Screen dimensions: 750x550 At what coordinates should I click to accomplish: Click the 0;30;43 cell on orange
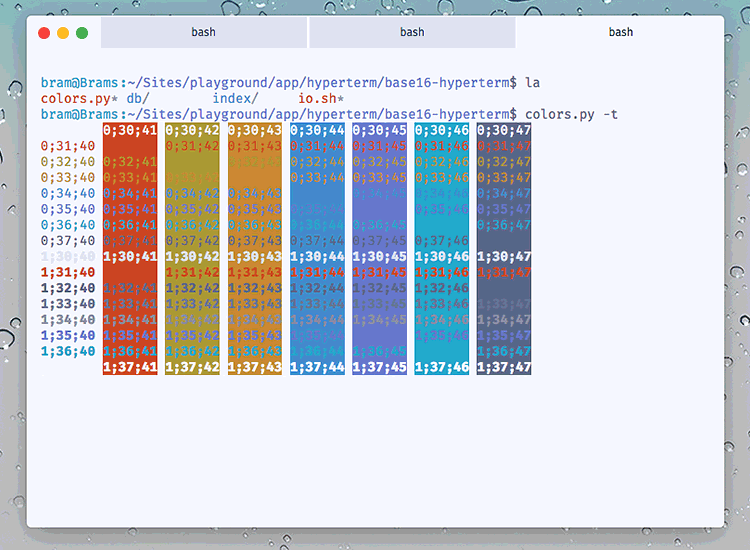[255, 130]
